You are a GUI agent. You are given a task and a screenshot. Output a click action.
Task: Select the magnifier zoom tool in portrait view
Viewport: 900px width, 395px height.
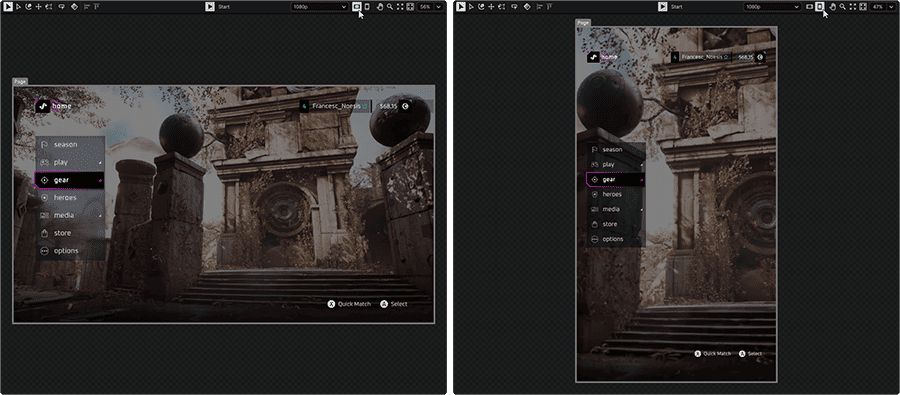(843, 7)
